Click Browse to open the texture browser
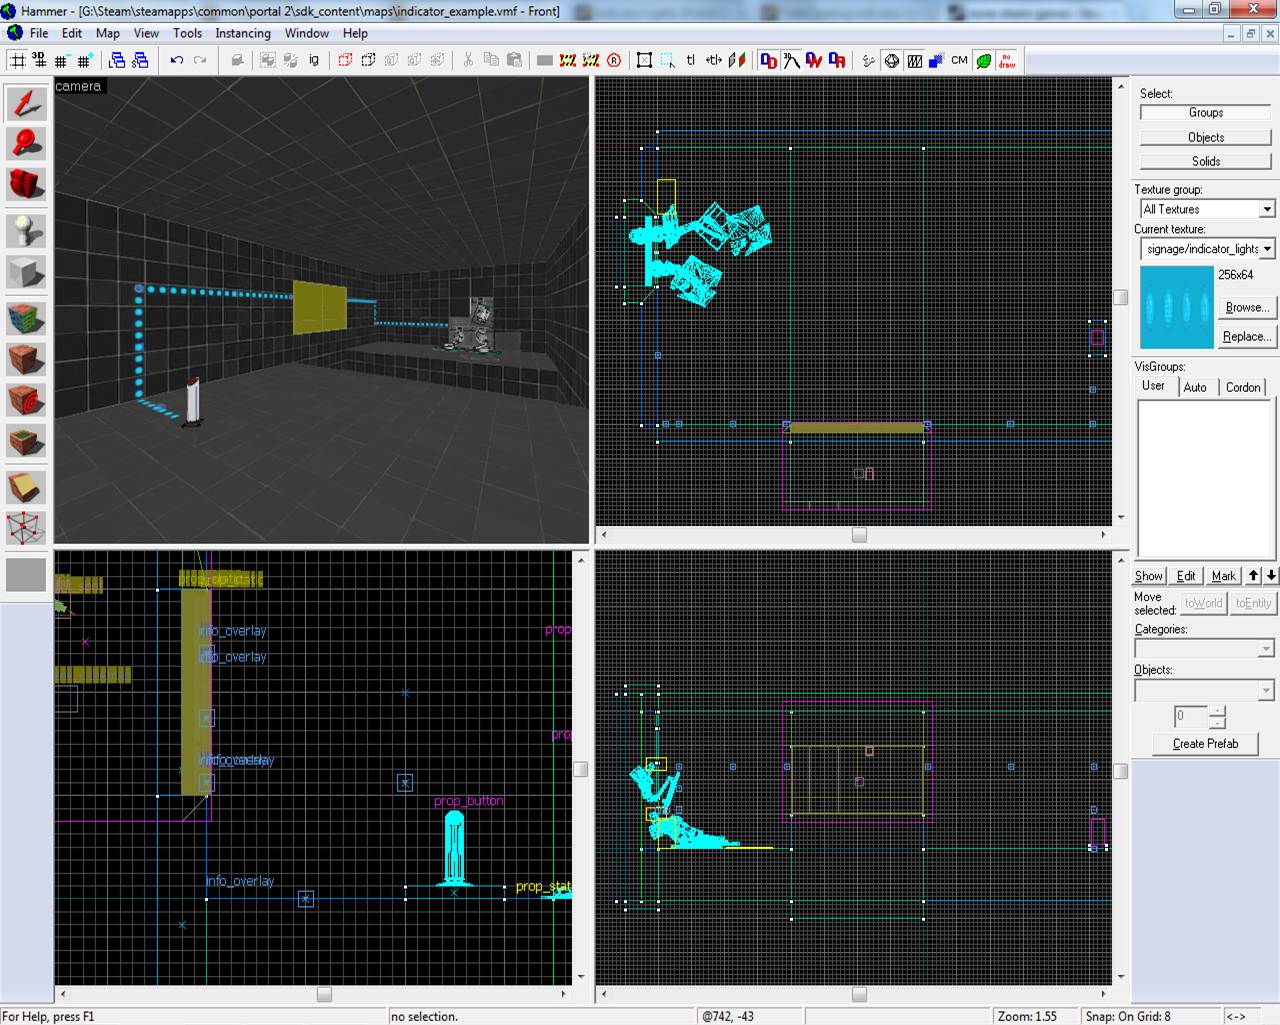The height and width of the screenshot is (1025, 1280). coord(1247,307)
